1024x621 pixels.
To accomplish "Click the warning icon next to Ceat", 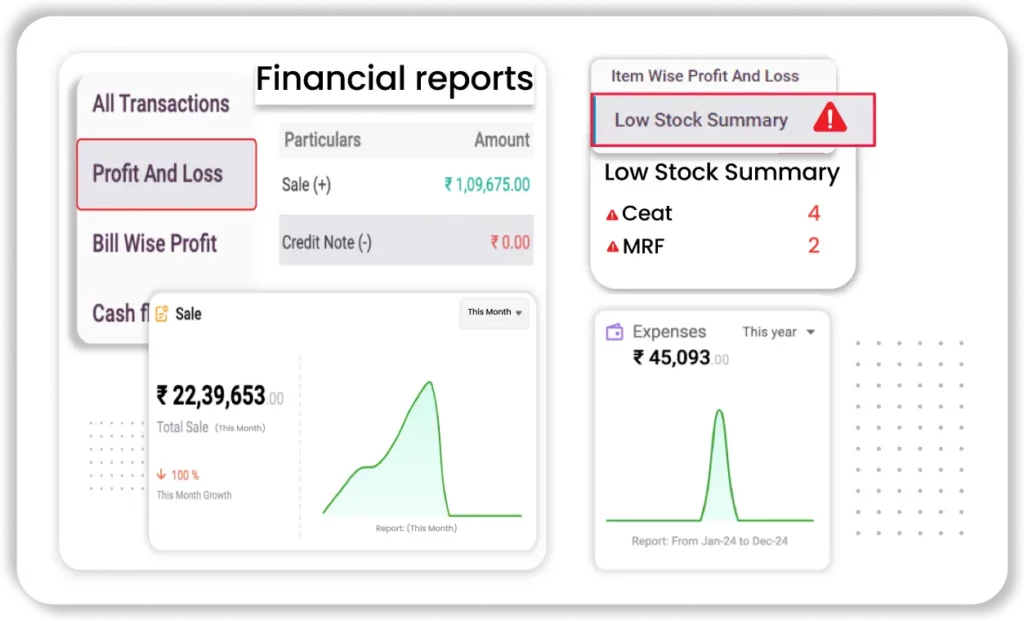I will click(x=612, y=213).
